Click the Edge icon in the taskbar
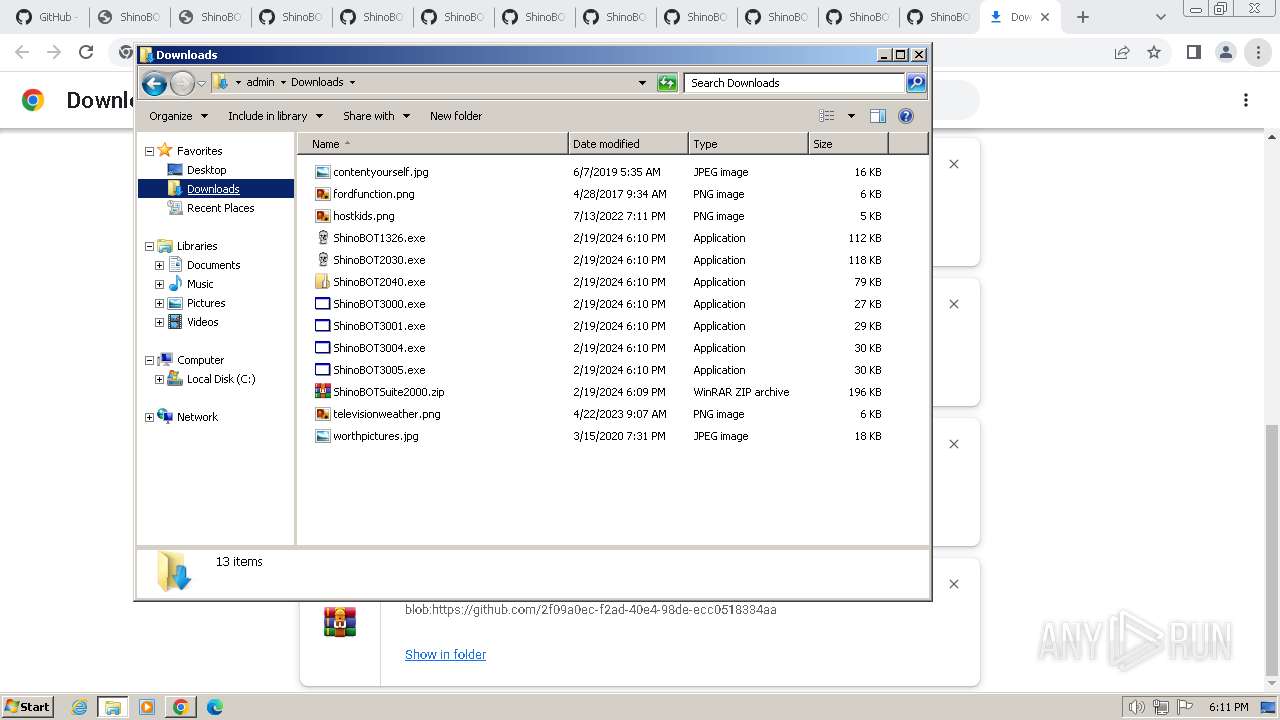 point(215,707)
